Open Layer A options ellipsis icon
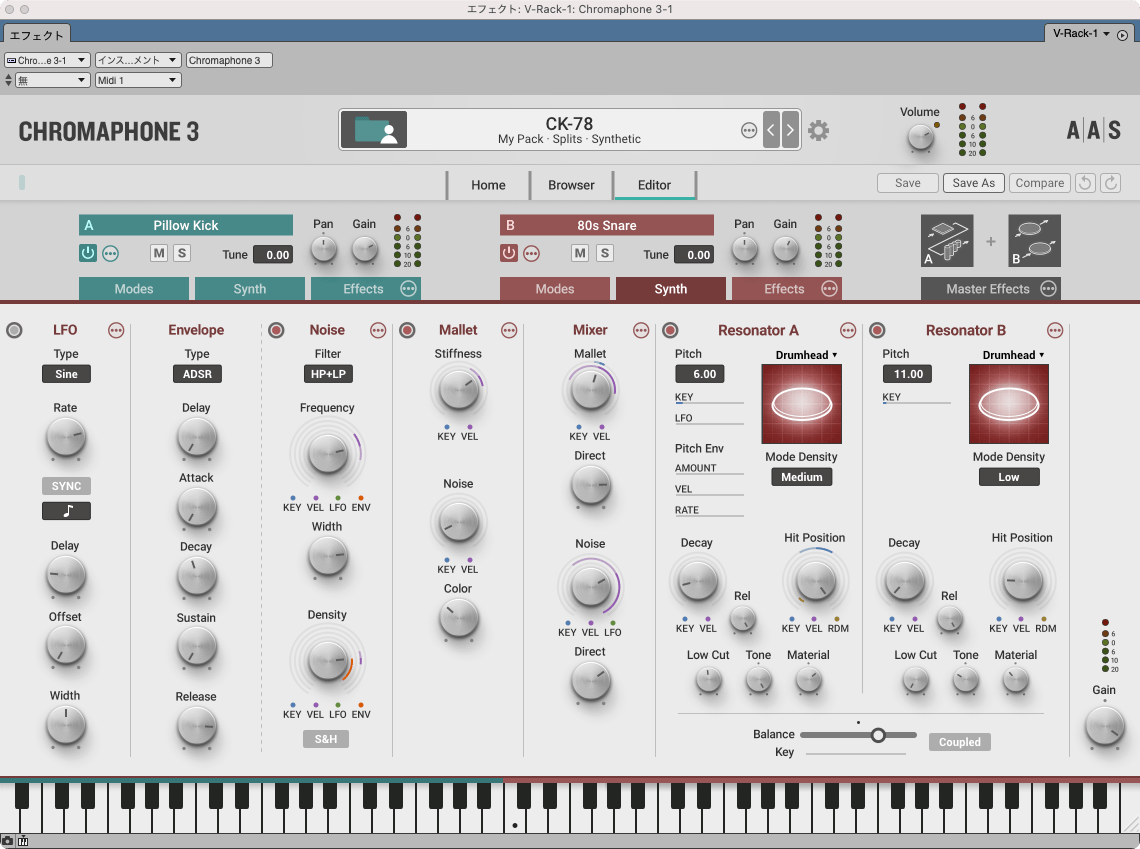 (111, 254)
